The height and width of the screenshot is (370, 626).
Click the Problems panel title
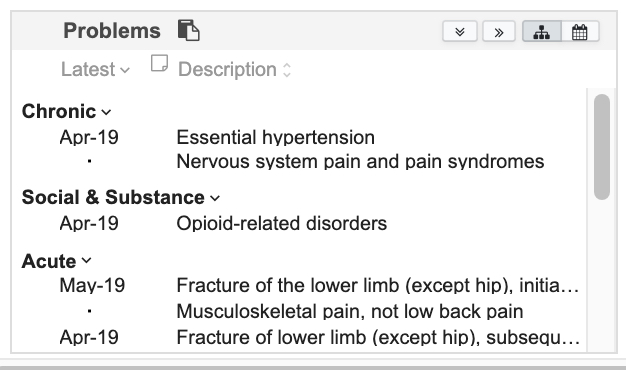pos(112,31)
